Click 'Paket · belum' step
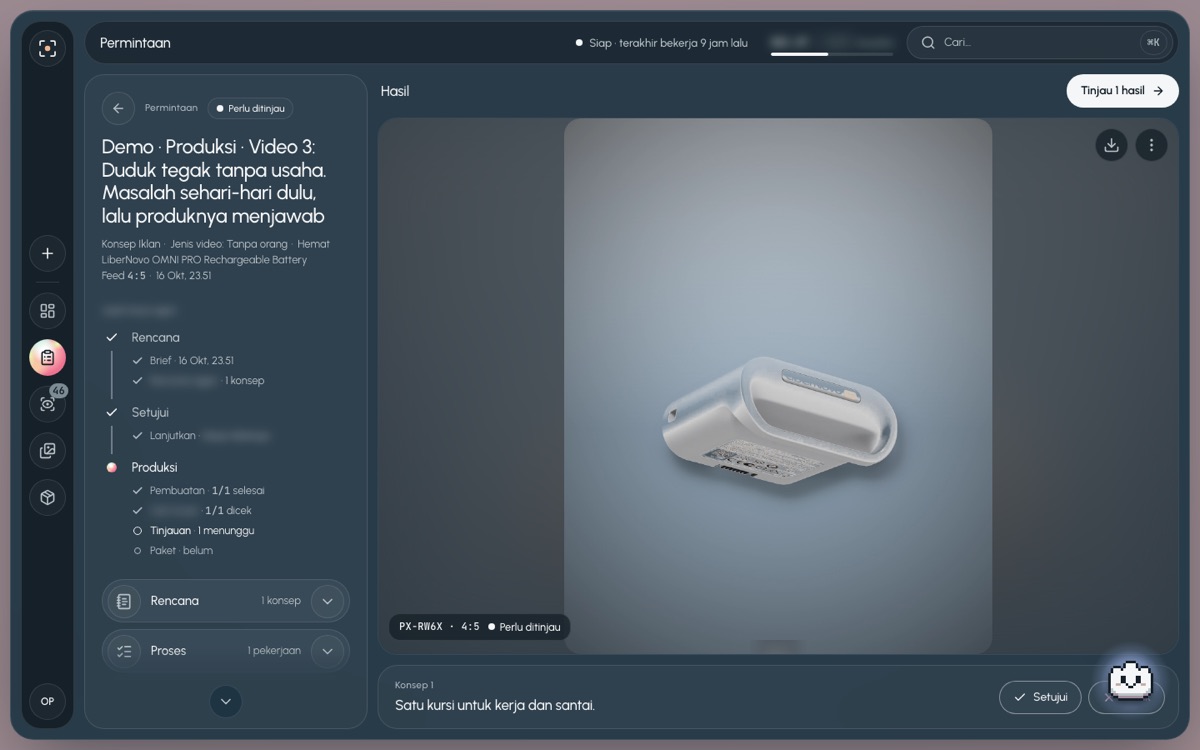This screenshot has width=1200, height=750. coord(181,551)
